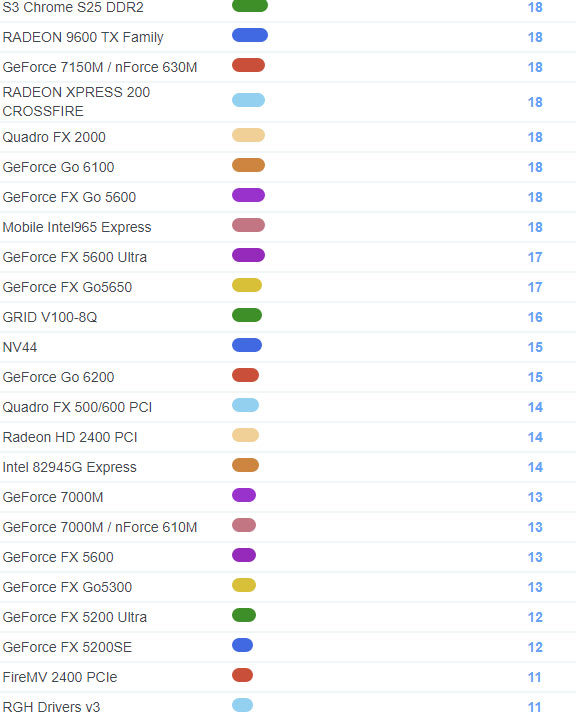Click pink bar for Mobile Intel965 Express
Image resolution: width=576 pixels, height=713 pixels.
[248, 225]
